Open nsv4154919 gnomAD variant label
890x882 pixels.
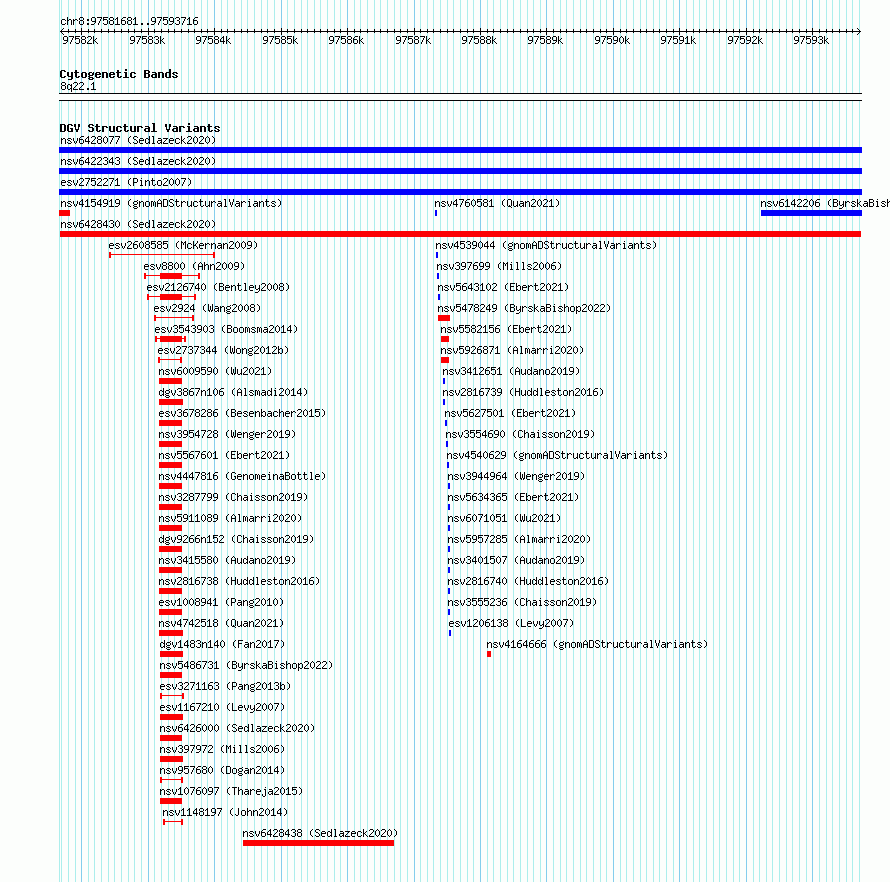(171, 203)
